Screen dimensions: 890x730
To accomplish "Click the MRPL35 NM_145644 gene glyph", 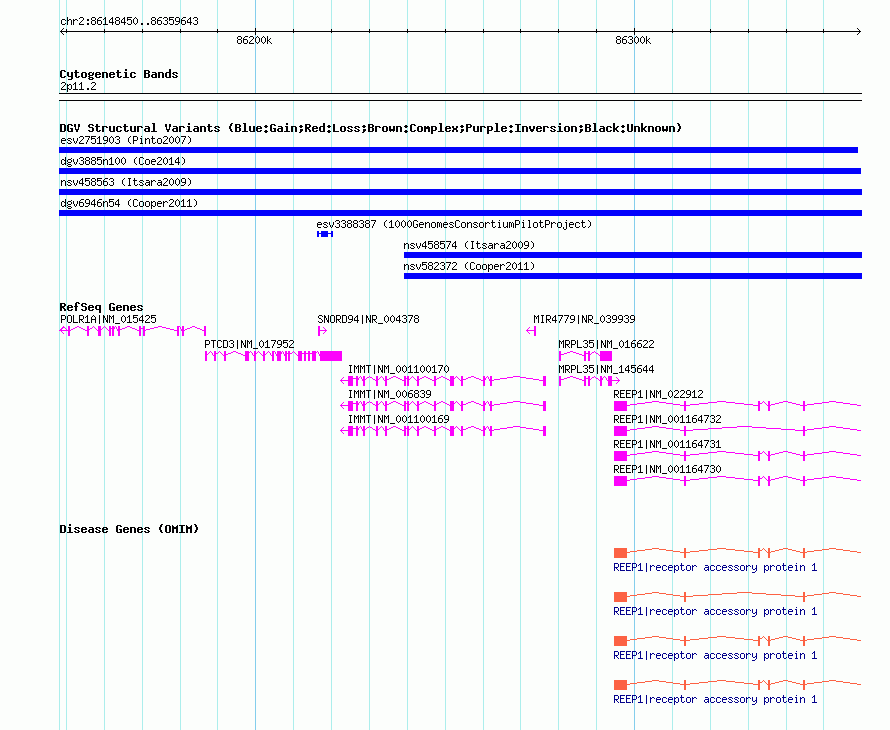I will [x=589, y=381].
